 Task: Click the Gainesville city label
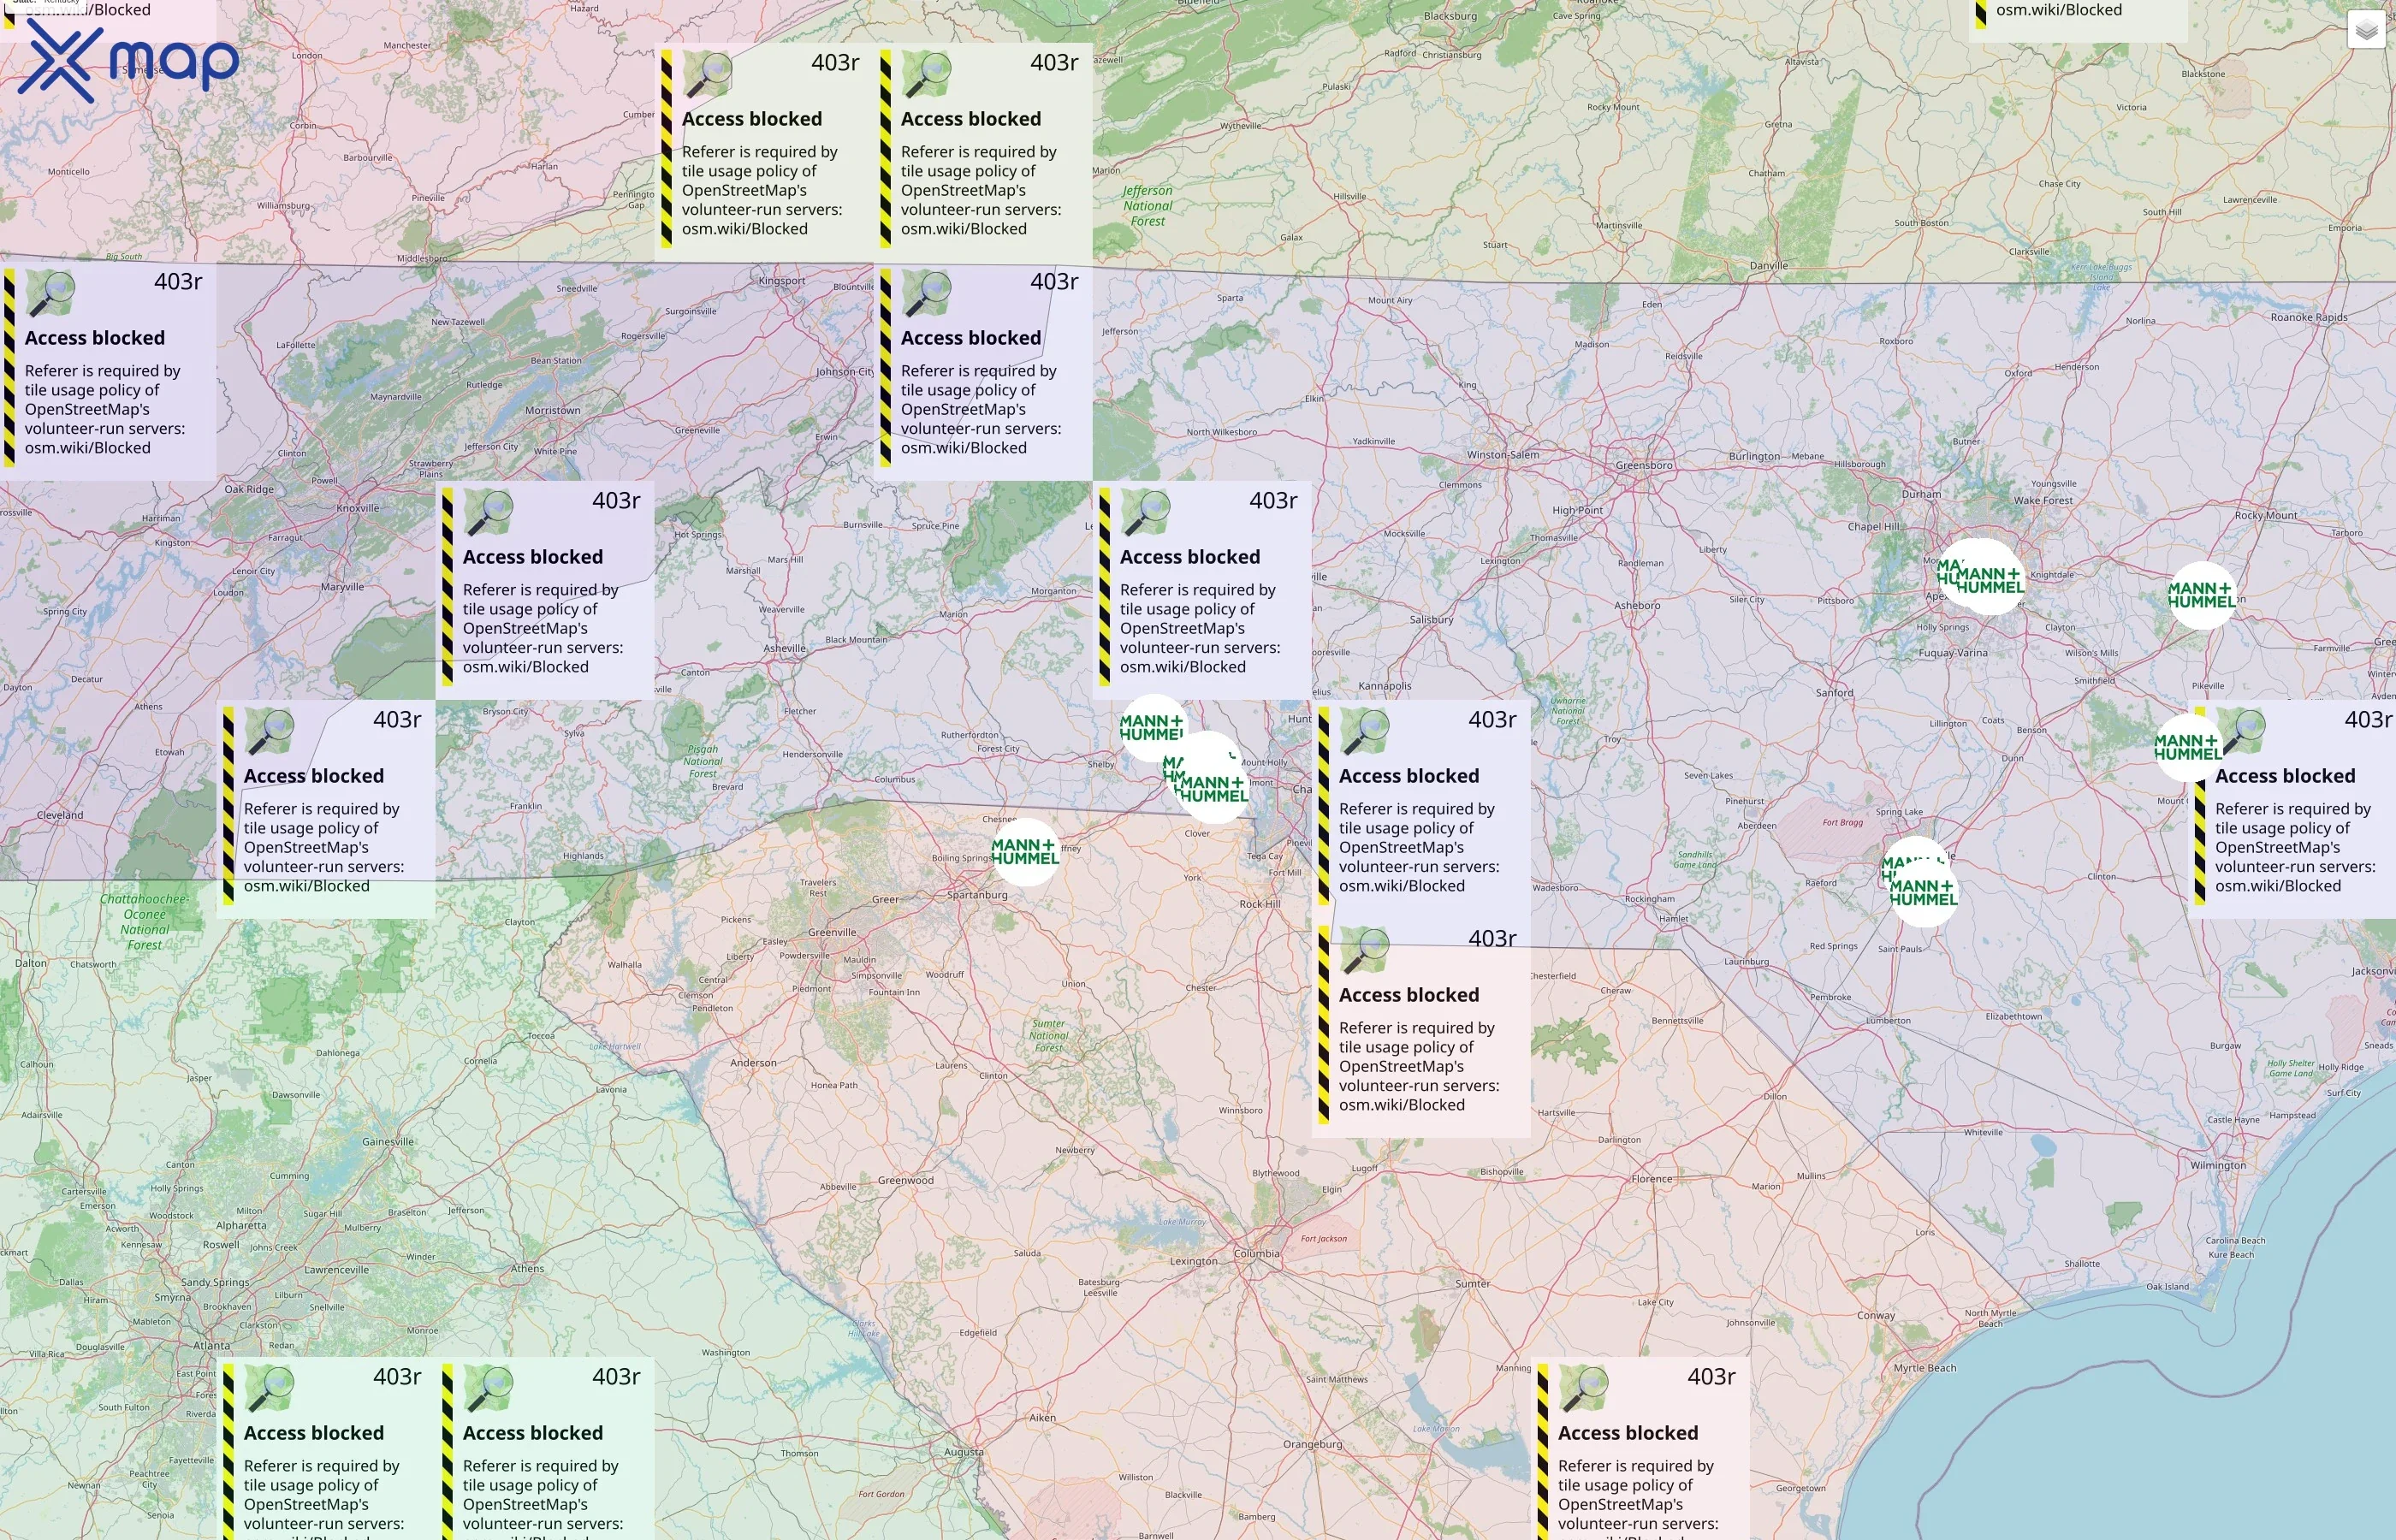click(x=387, y=1142)
